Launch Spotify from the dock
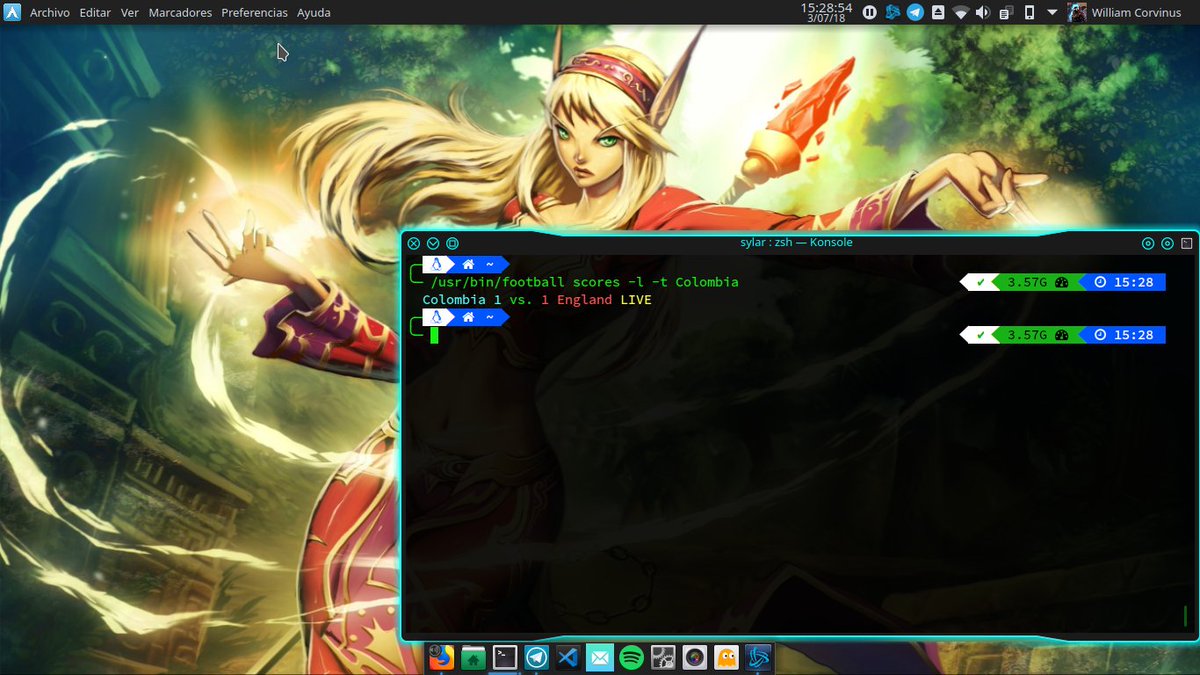Viewport: 1200px width, 675px height. [631, 657]
